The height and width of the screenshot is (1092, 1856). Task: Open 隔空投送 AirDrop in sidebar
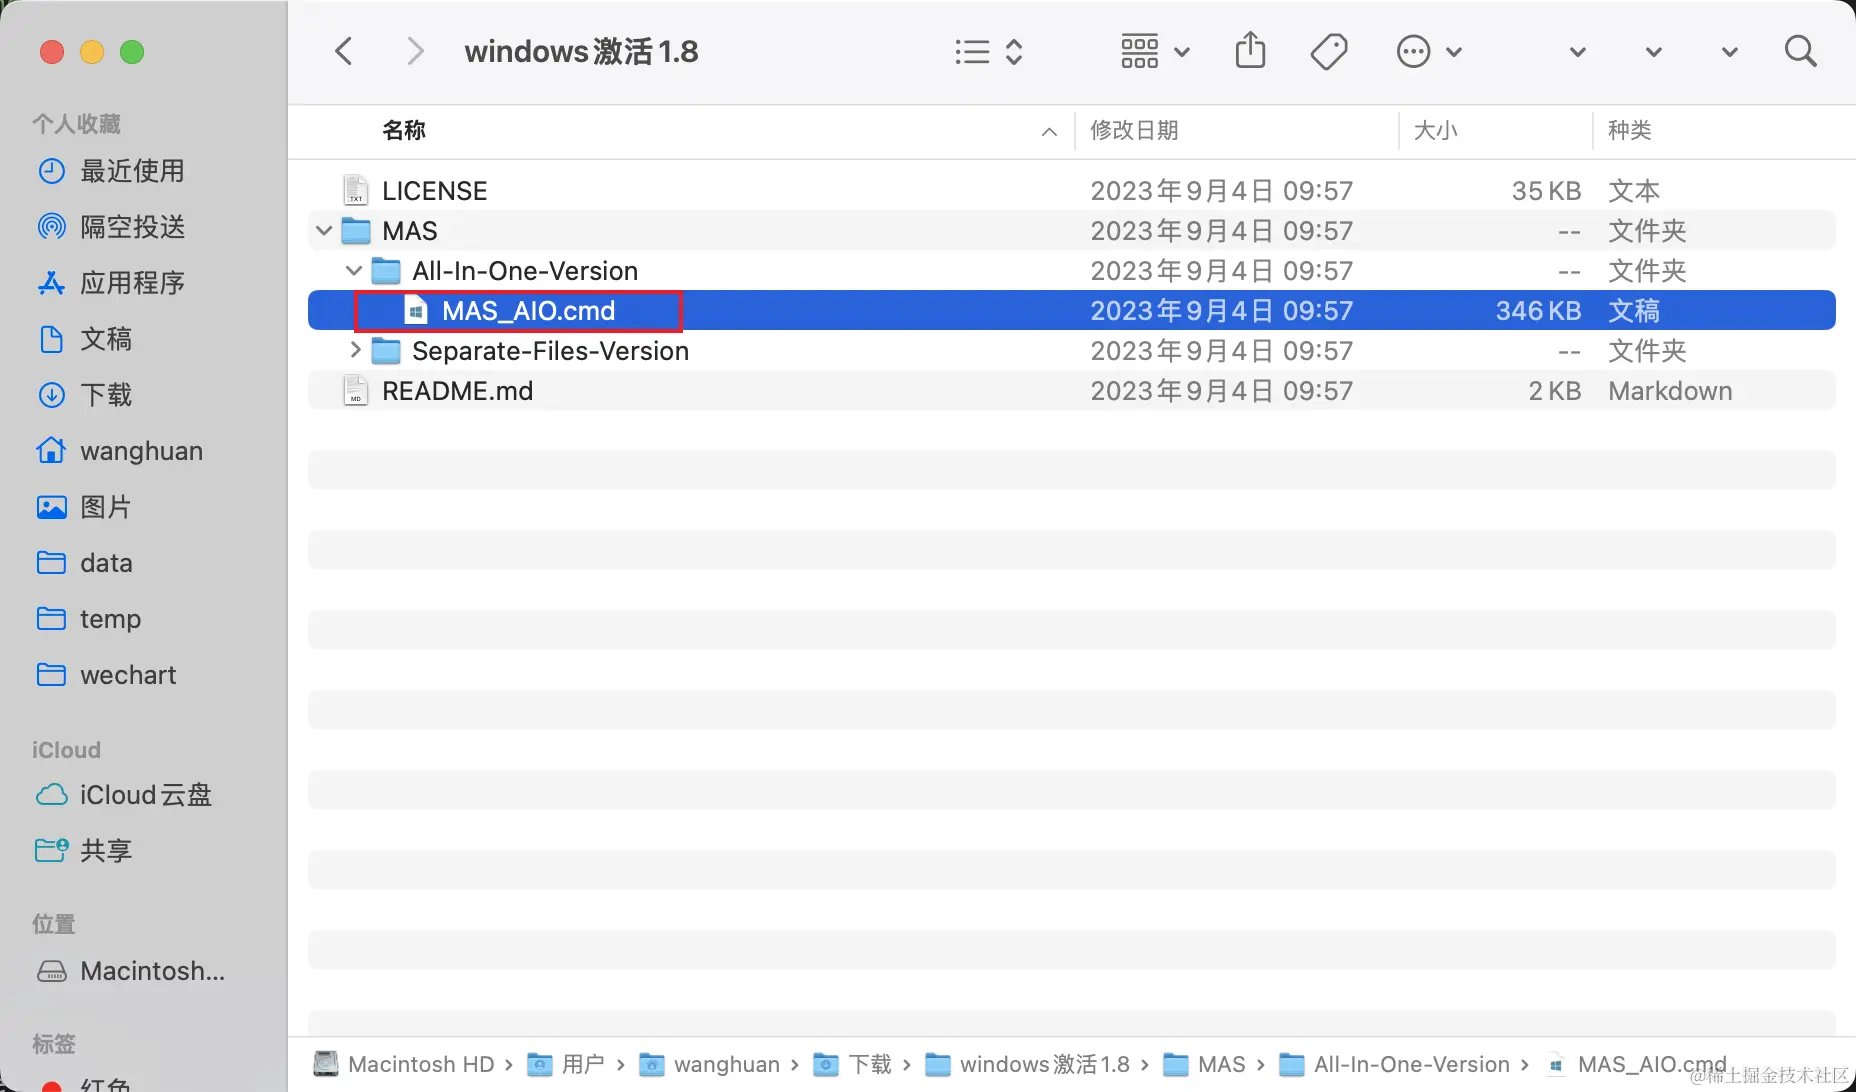133,227
